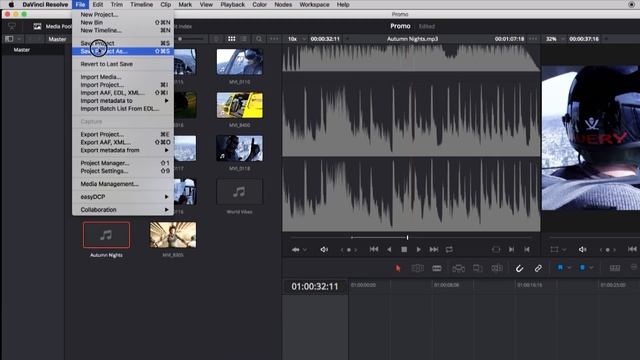Switch media pool to list view
The height and width of the screenshot is (360, 640).
244,39
